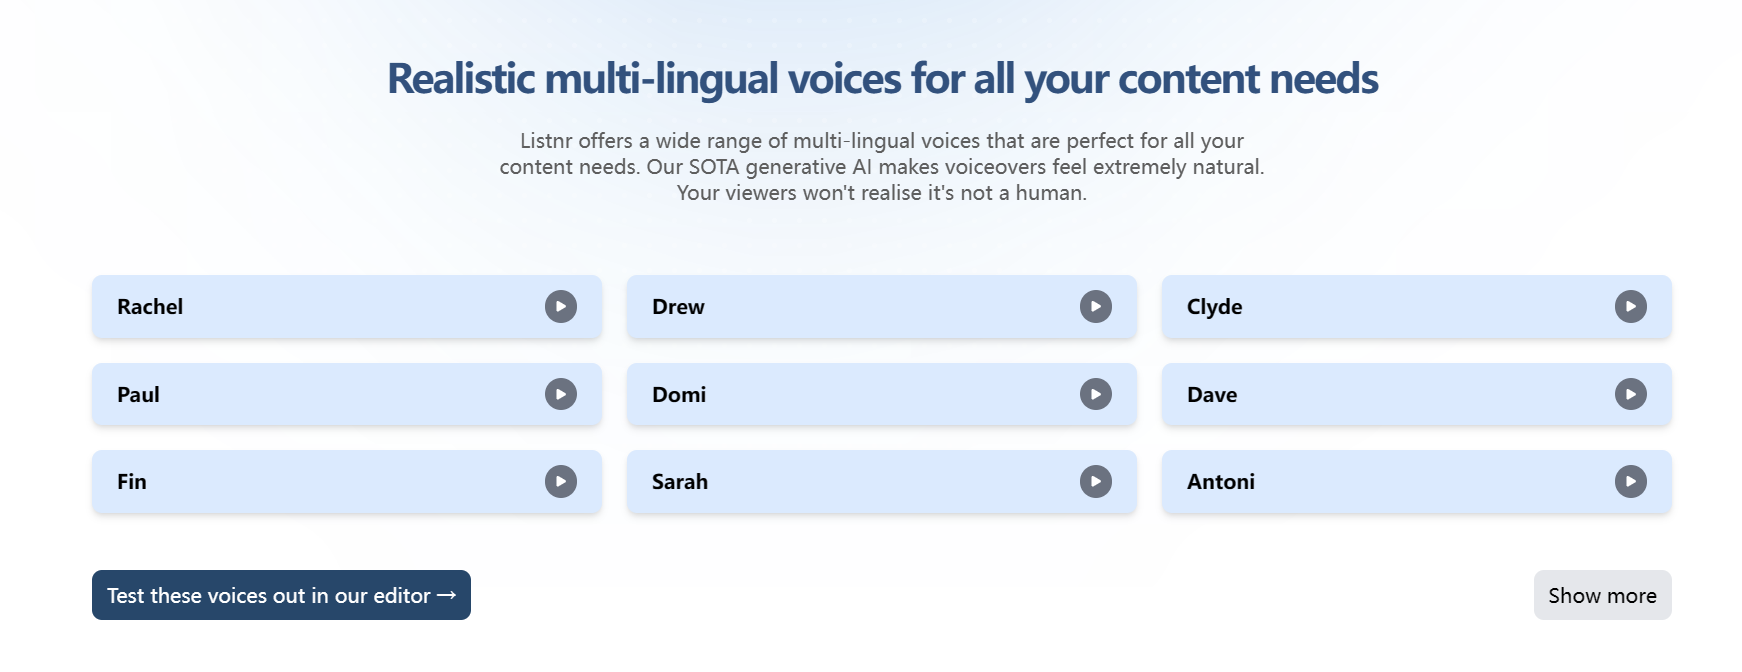Viewport: 1742px width, 672px height.
Task: Select the Domi voice name
Action: [679, 395]
